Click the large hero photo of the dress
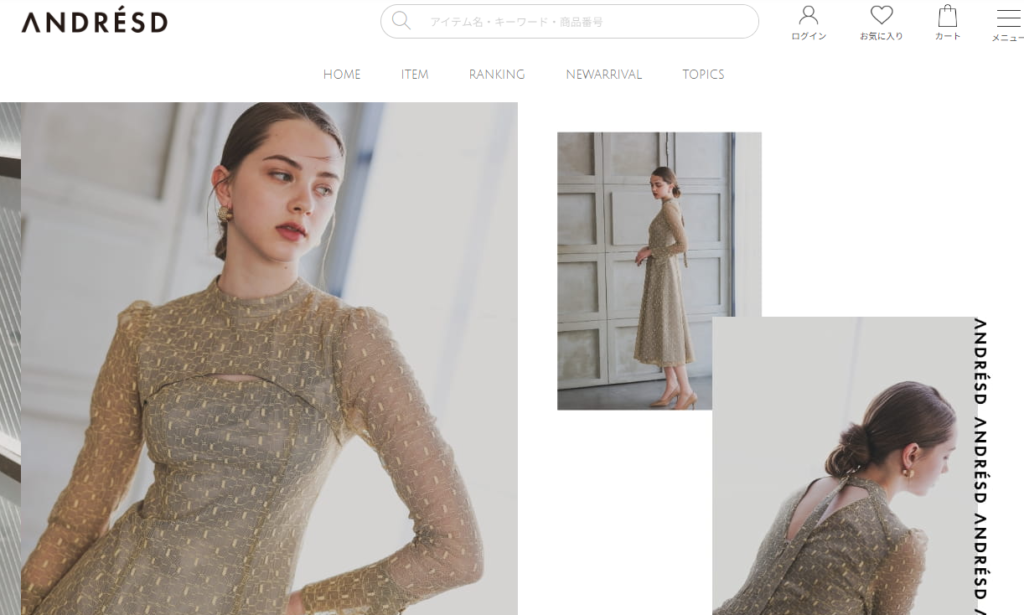The height and width of the screenshot is (615, 1024). tap(269, 358)
